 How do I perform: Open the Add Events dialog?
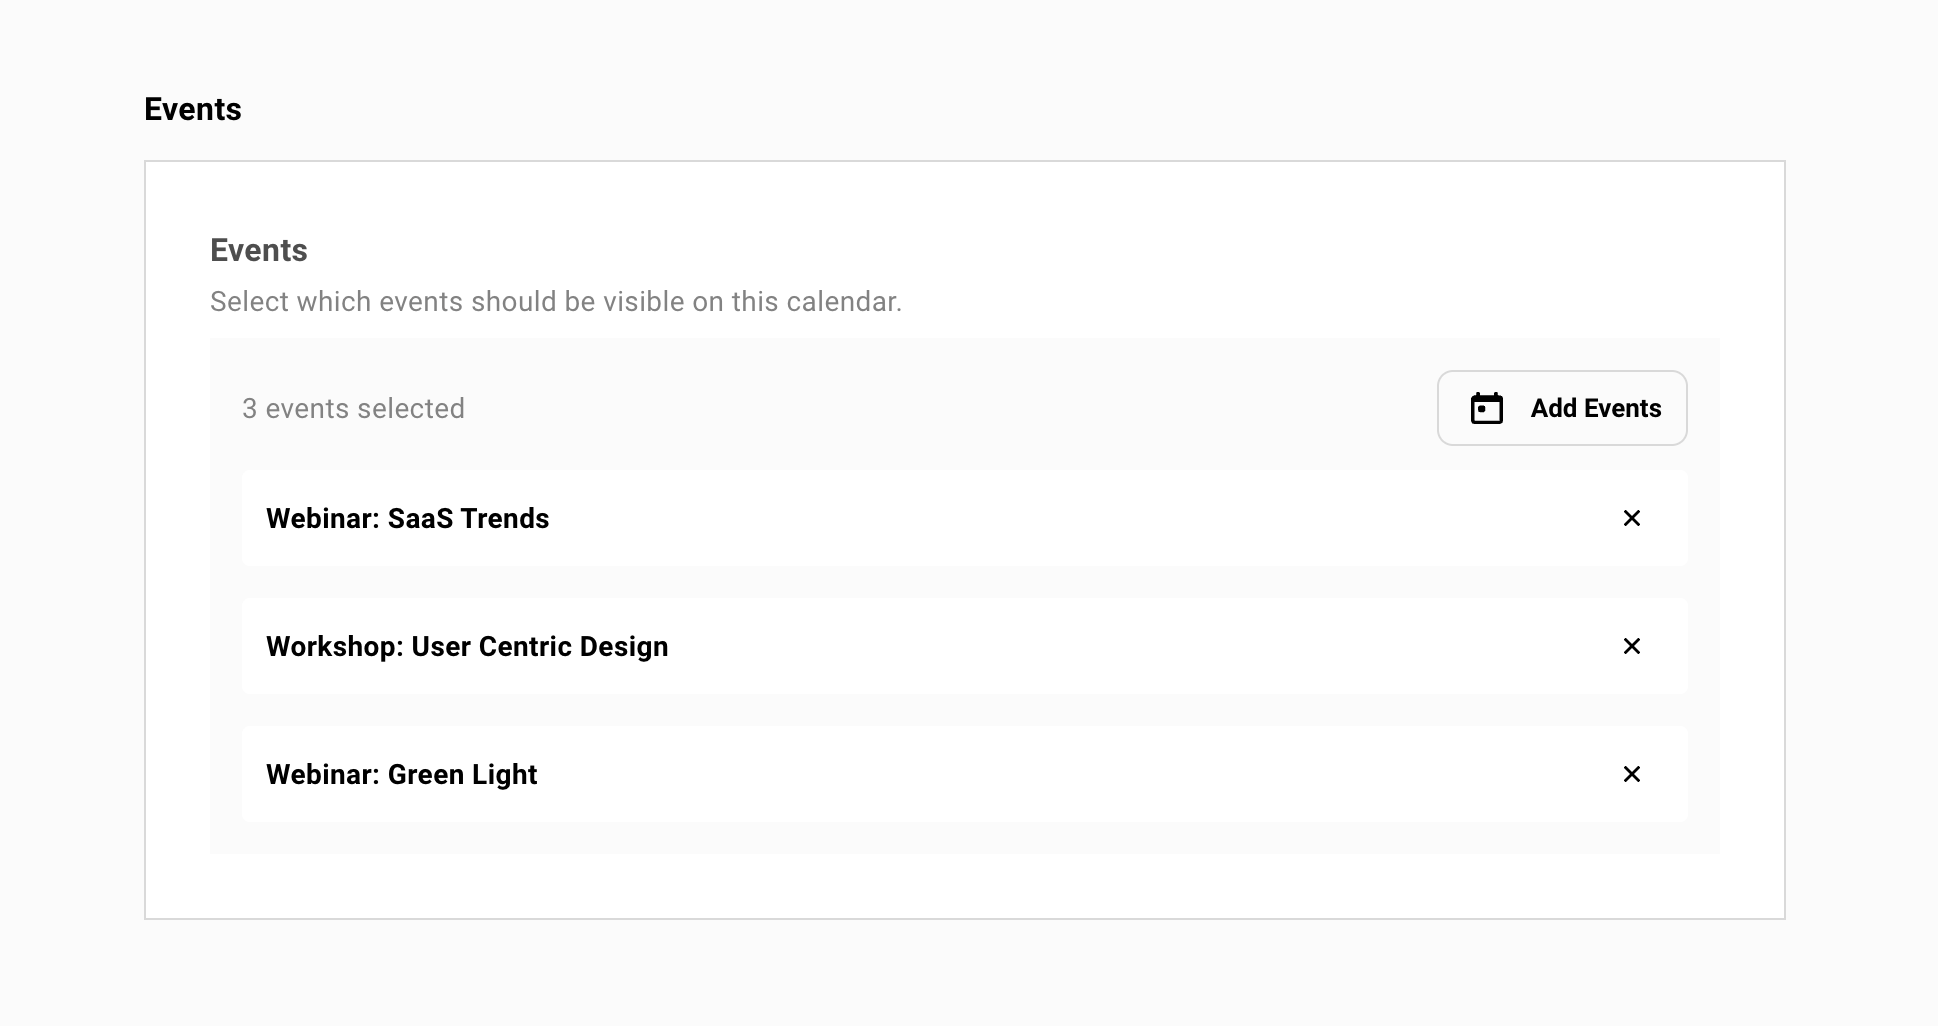1561,408
